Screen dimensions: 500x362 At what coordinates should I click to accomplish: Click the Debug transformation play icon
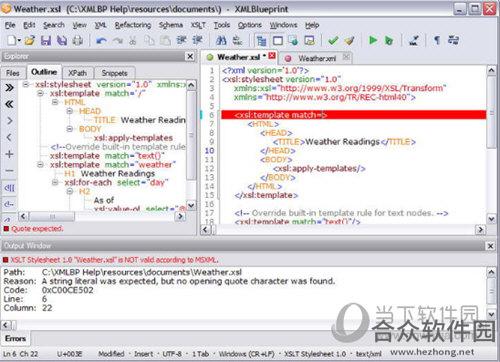tap(389, 40)
